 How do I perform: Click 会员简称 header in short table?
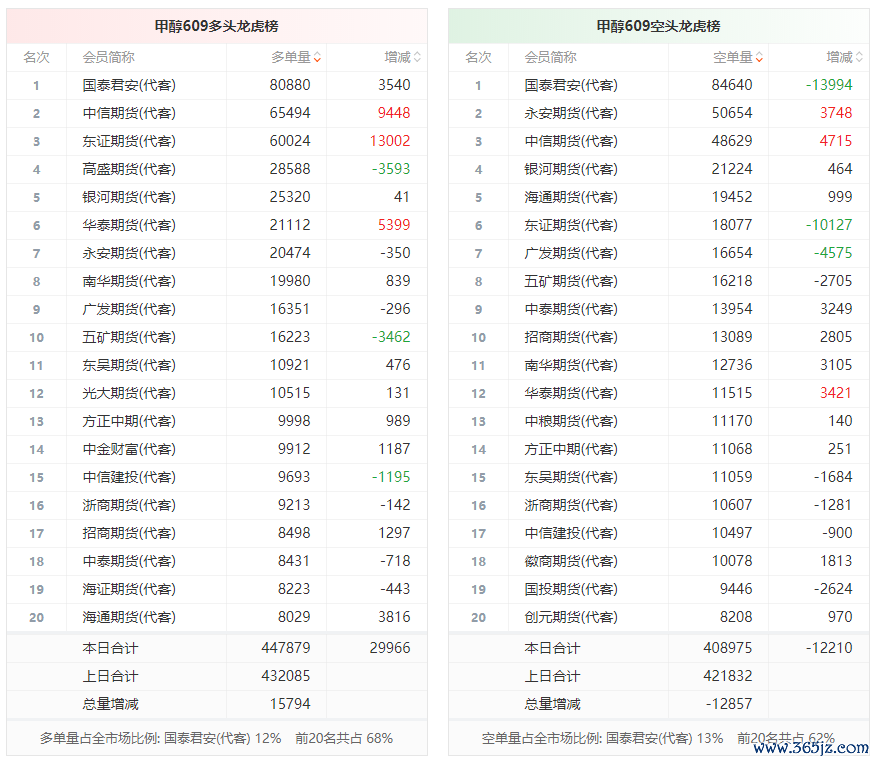pos(550,57)
